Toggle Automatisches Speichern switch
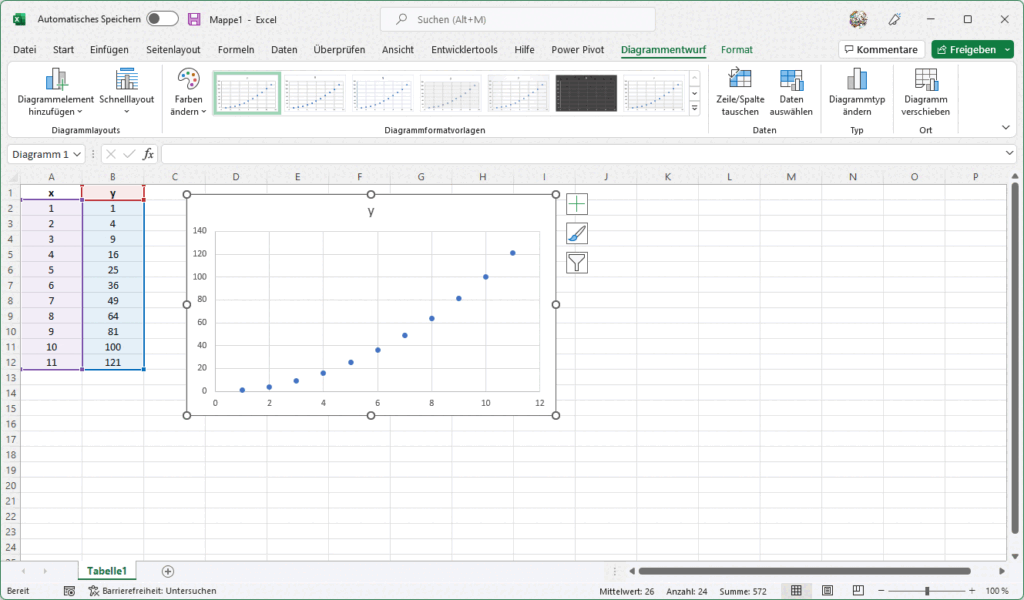Viewport: 1024px width, 600px height. coord(162,19)
